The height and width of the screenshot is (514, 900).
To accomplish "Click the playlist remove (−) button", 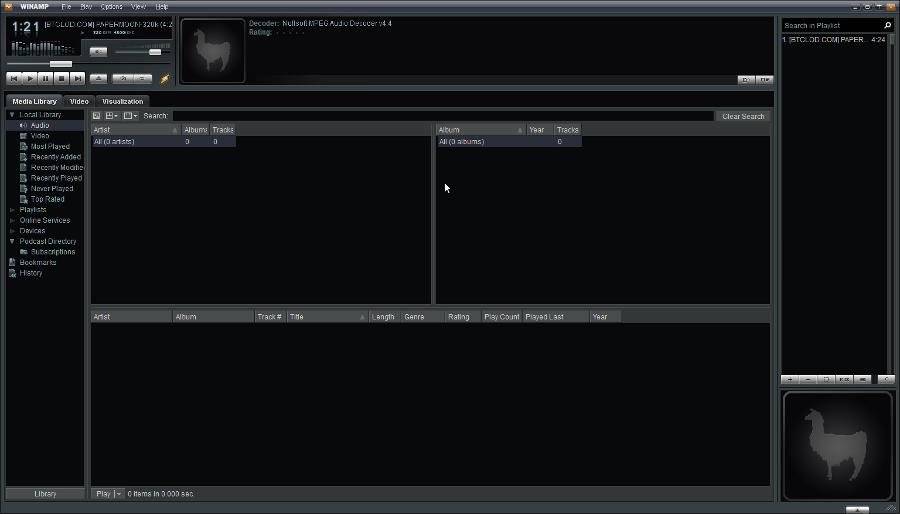I will tap(808, 379).
